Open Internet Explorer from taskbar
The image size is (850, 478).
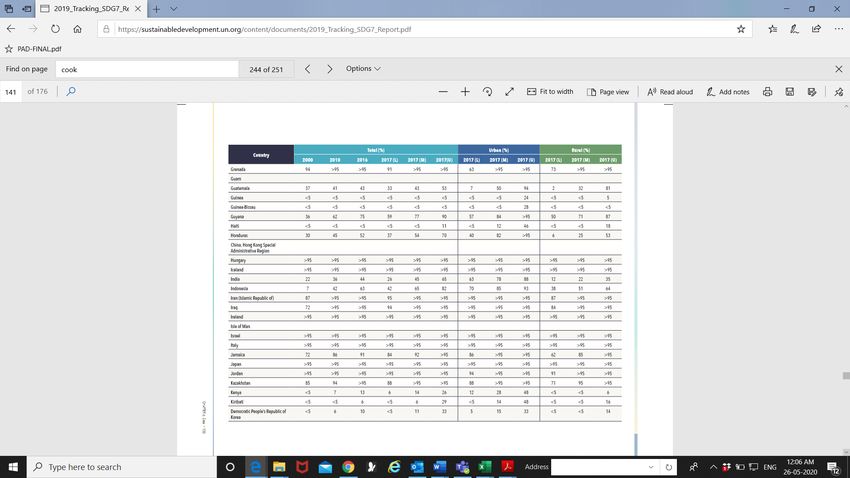click(x=394, y=467)
